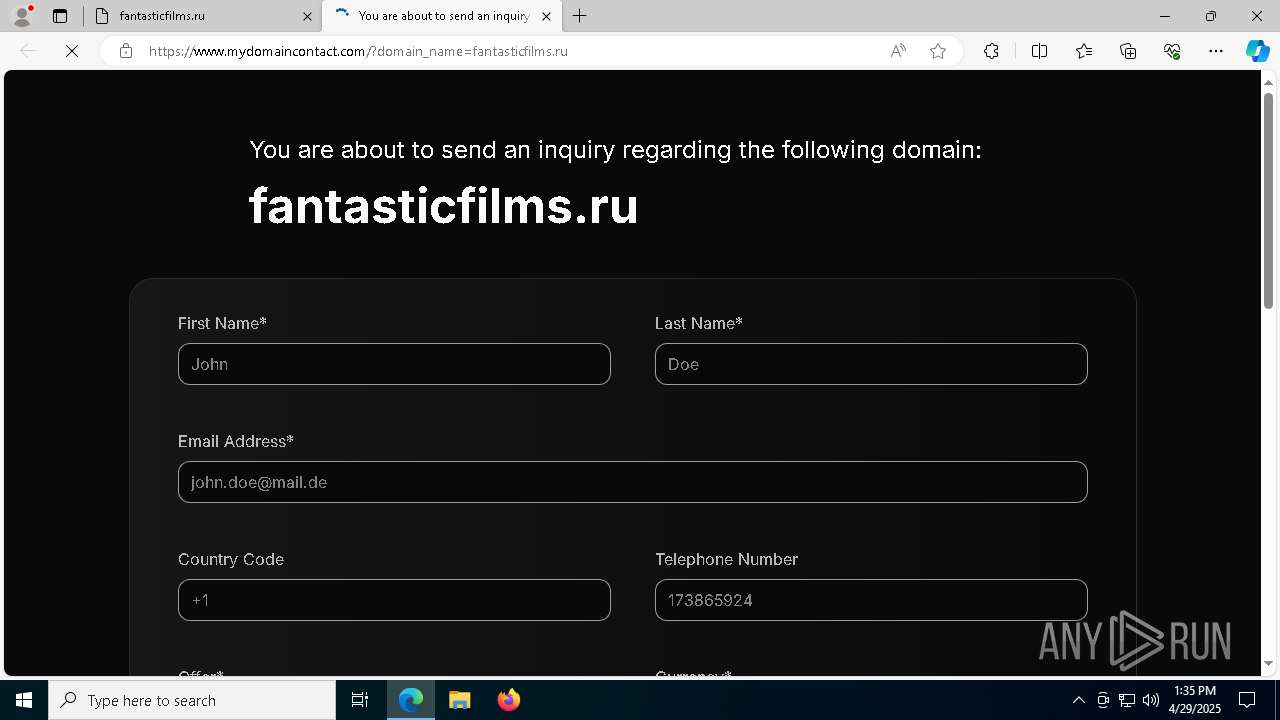Click the Country Code input
This screenshot has width=1280, height=720.
point(394,600)
